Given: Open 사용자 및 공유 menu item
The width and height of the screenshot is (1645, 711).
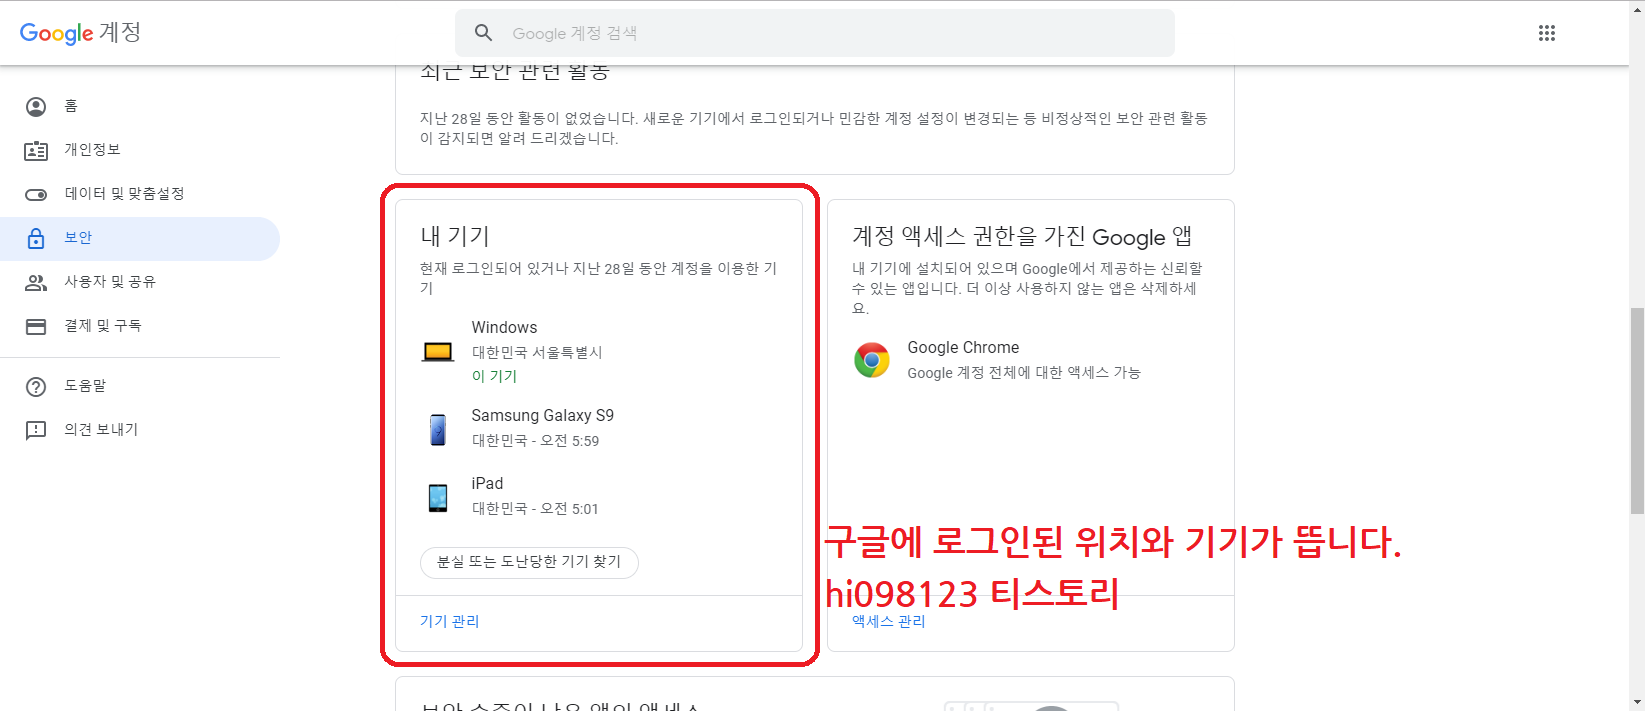Looking at the screenshot, I should point(140,282).
